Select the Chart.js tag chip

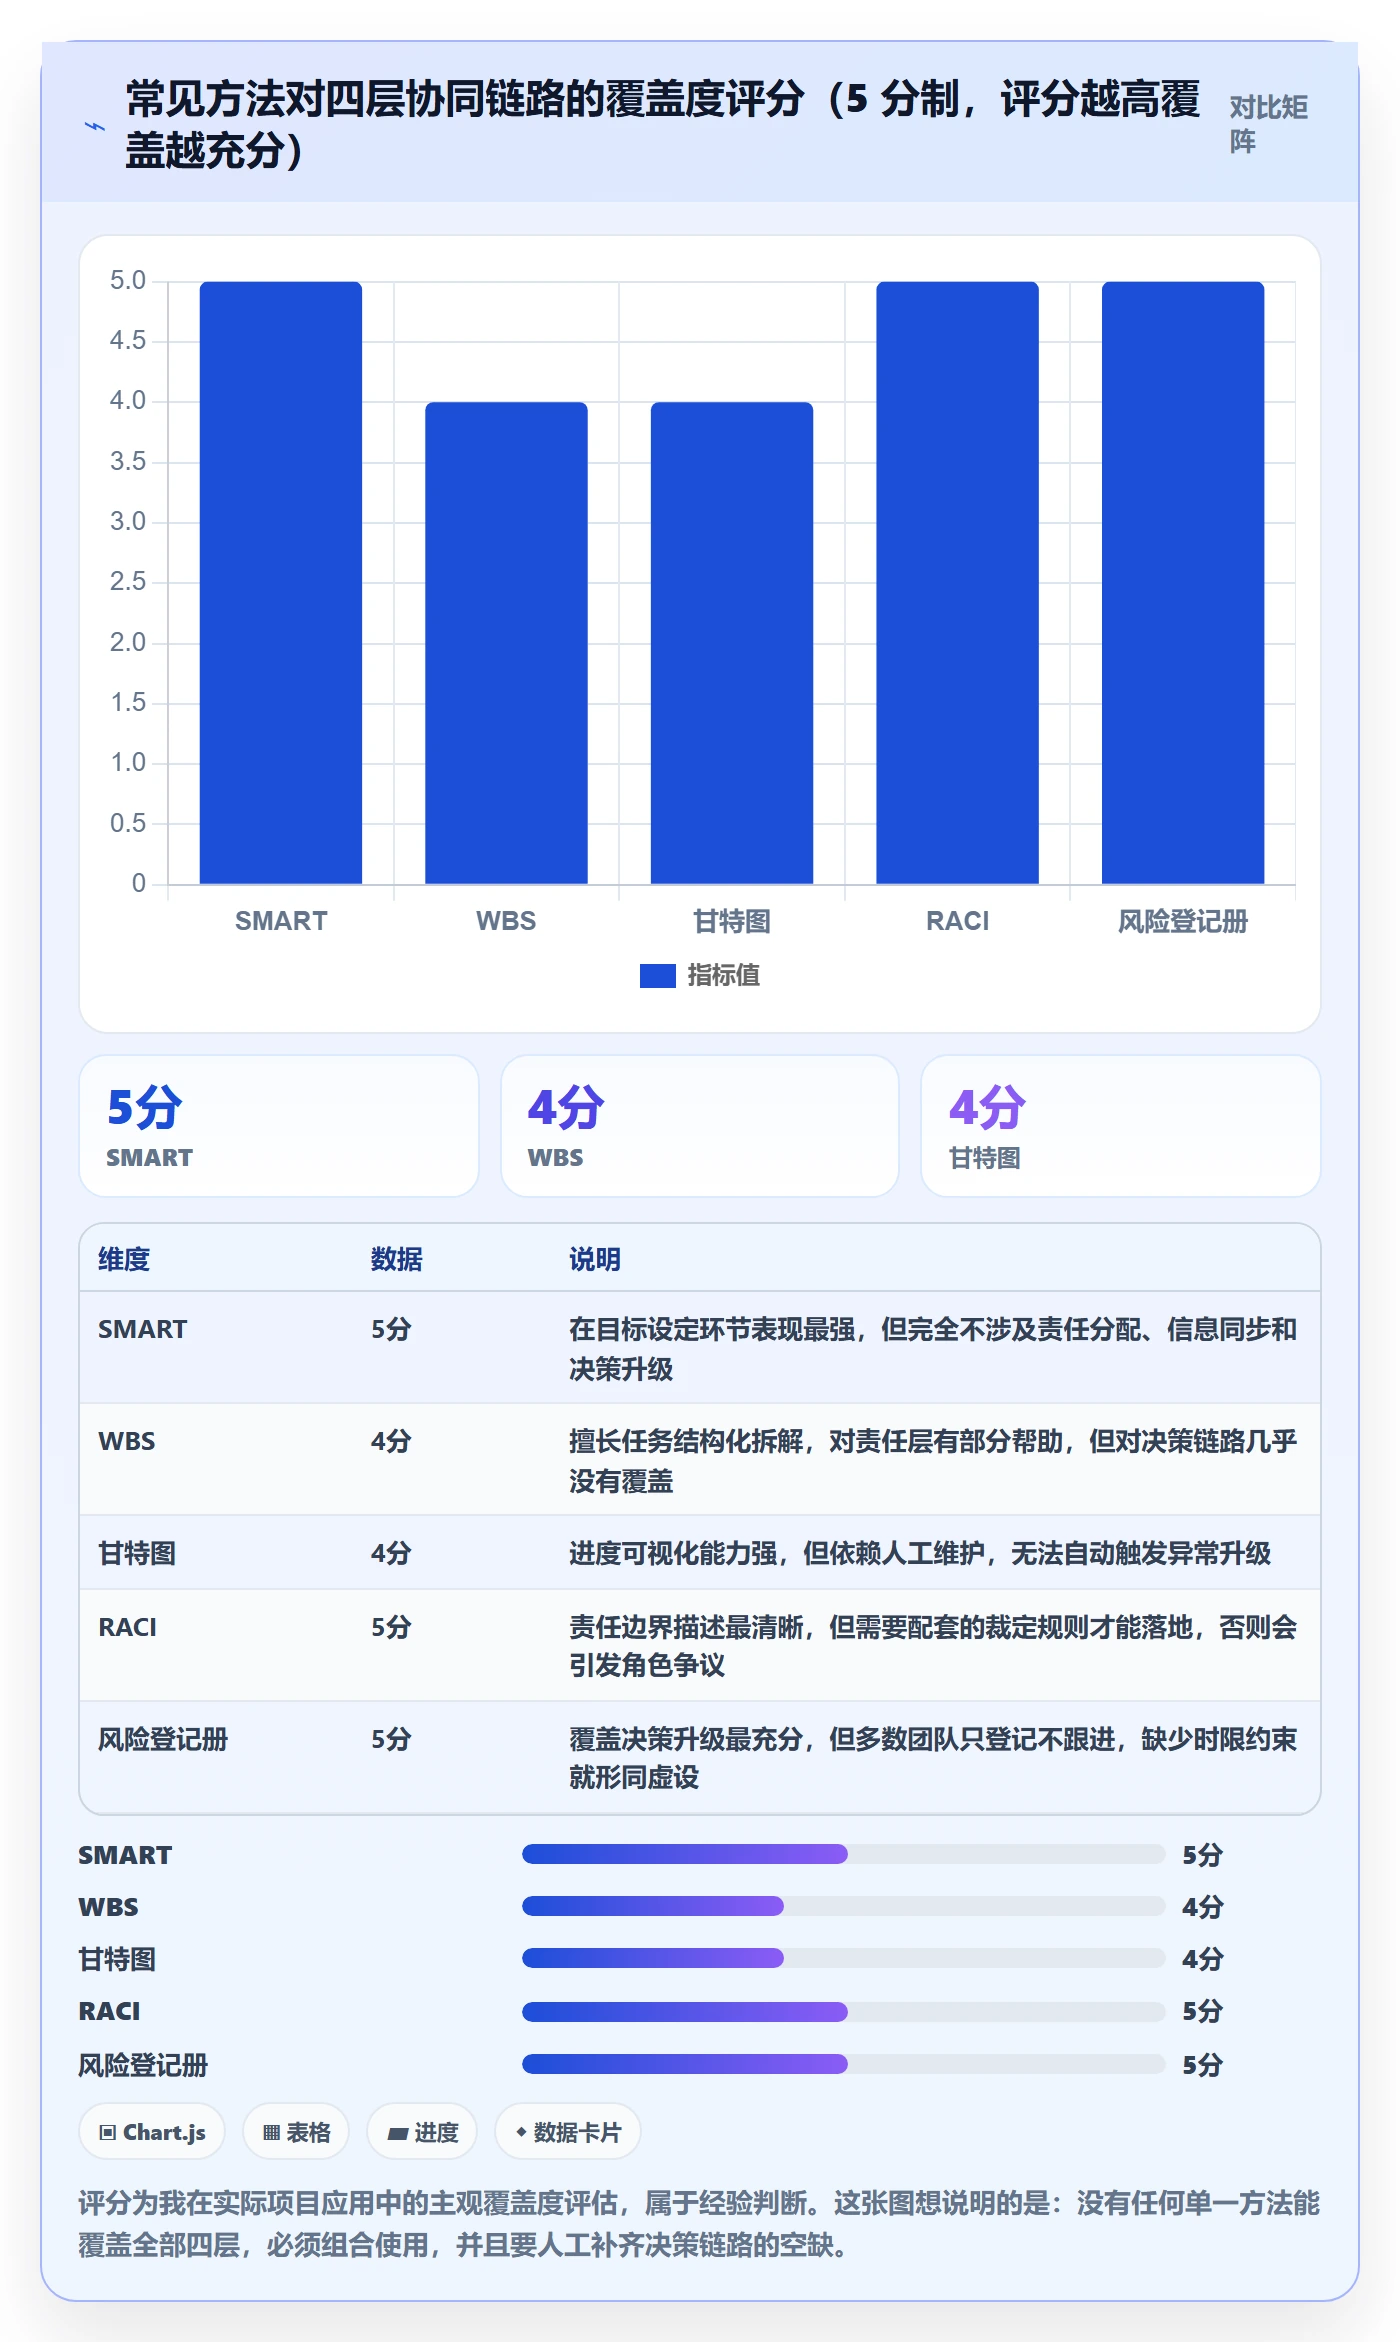pyautogui.click(x=152, y=2132)
